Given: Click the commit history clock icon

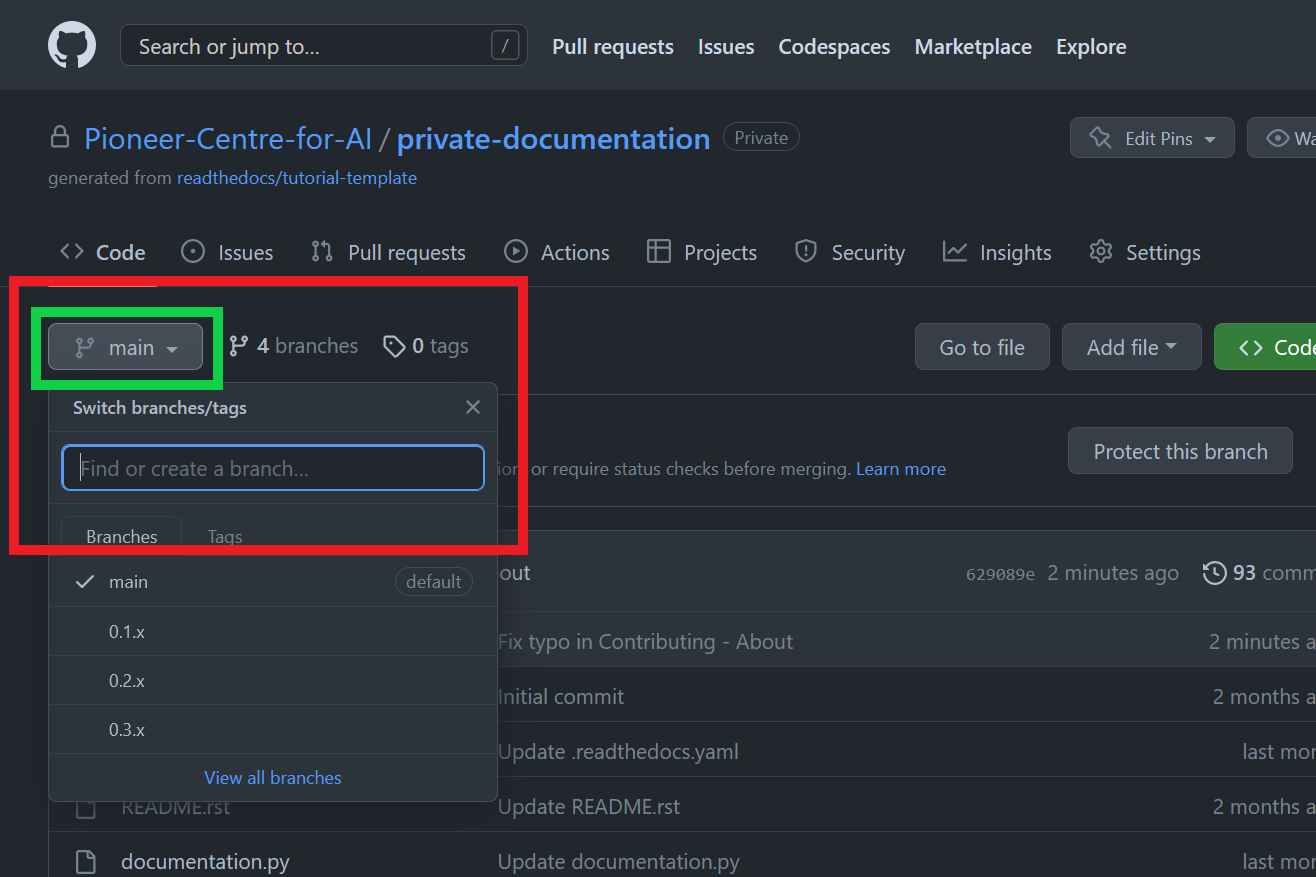Looking at the screenshot, I should pos(1214,573).
